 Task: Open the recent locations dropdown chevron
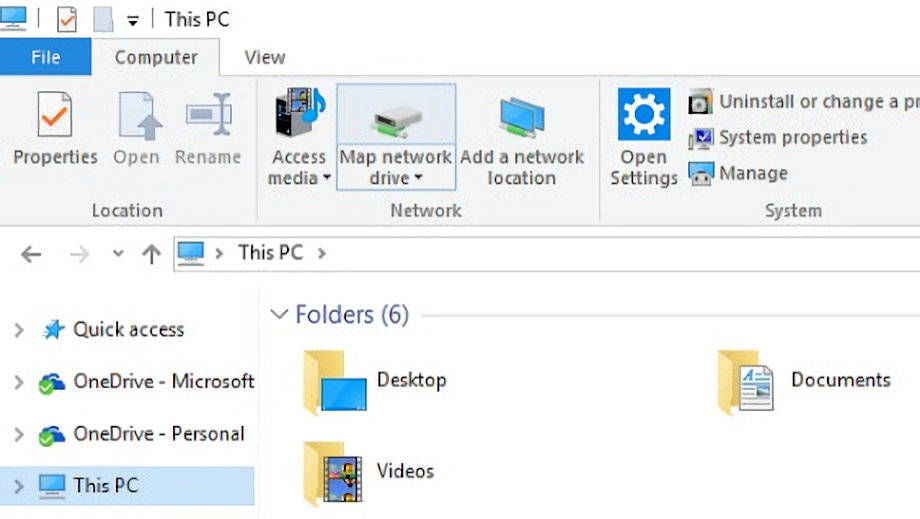click(119, 254)
